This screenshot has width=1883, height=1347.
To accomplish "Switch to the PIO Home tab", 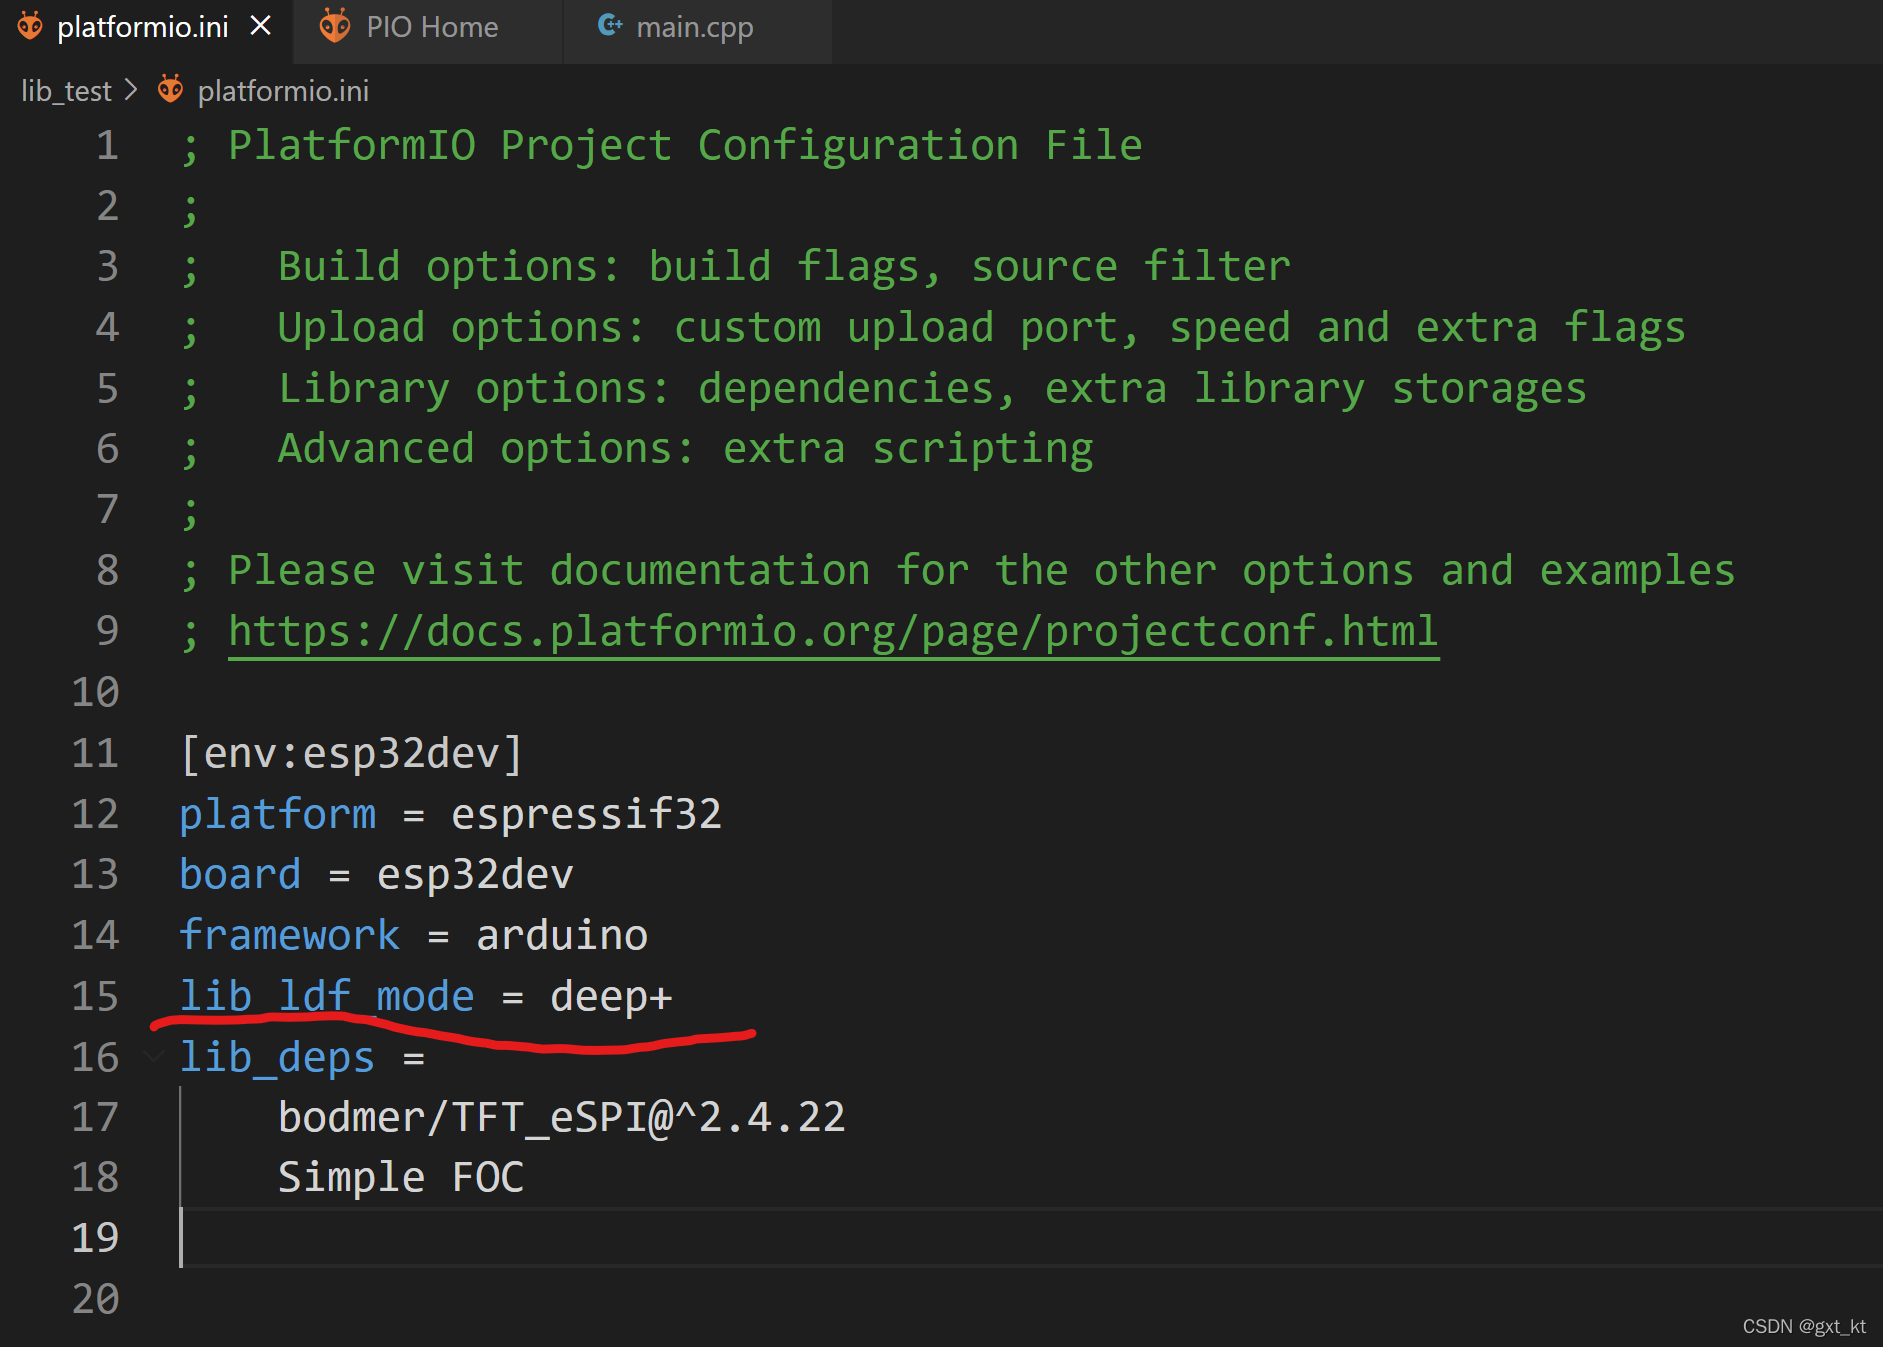I will click(430, 27).
